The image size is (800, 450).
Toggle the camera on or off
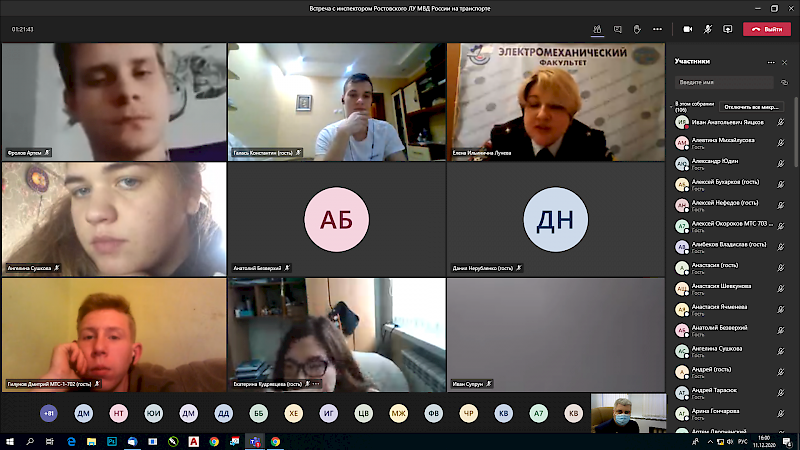686,29
